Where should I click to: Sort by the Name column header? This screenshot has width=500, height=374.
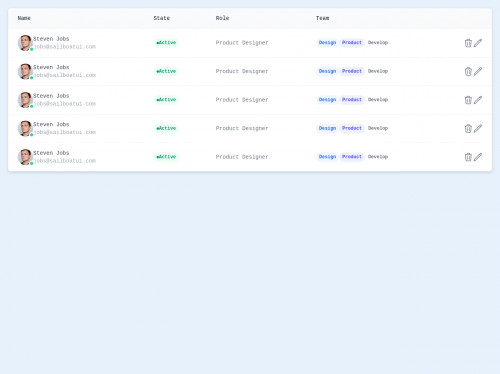(x=24, y=18)
